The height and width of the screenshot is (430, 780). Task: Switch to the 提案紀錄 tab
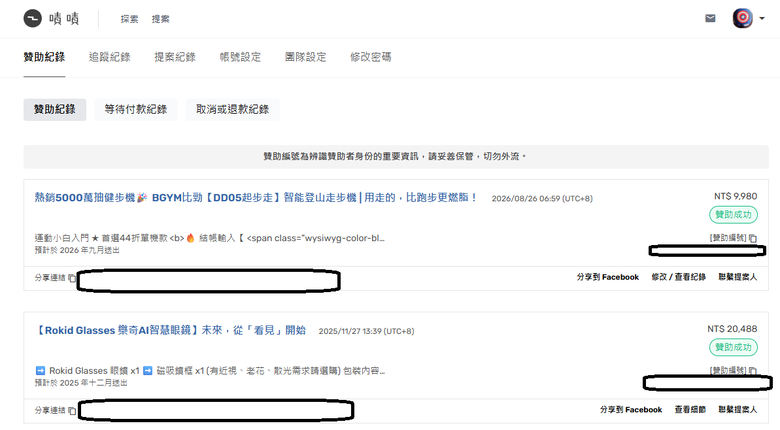click(175, 57)
